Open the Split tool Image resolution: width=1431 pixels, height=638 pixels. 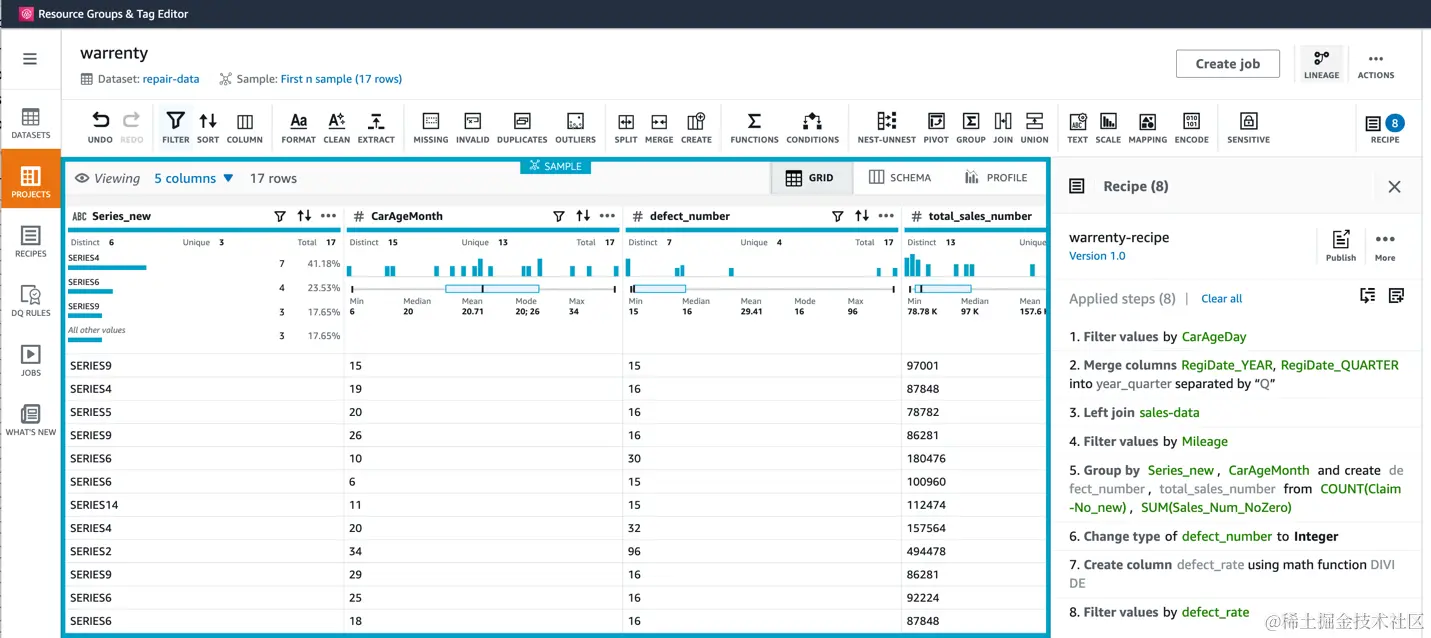click(626, 127)
